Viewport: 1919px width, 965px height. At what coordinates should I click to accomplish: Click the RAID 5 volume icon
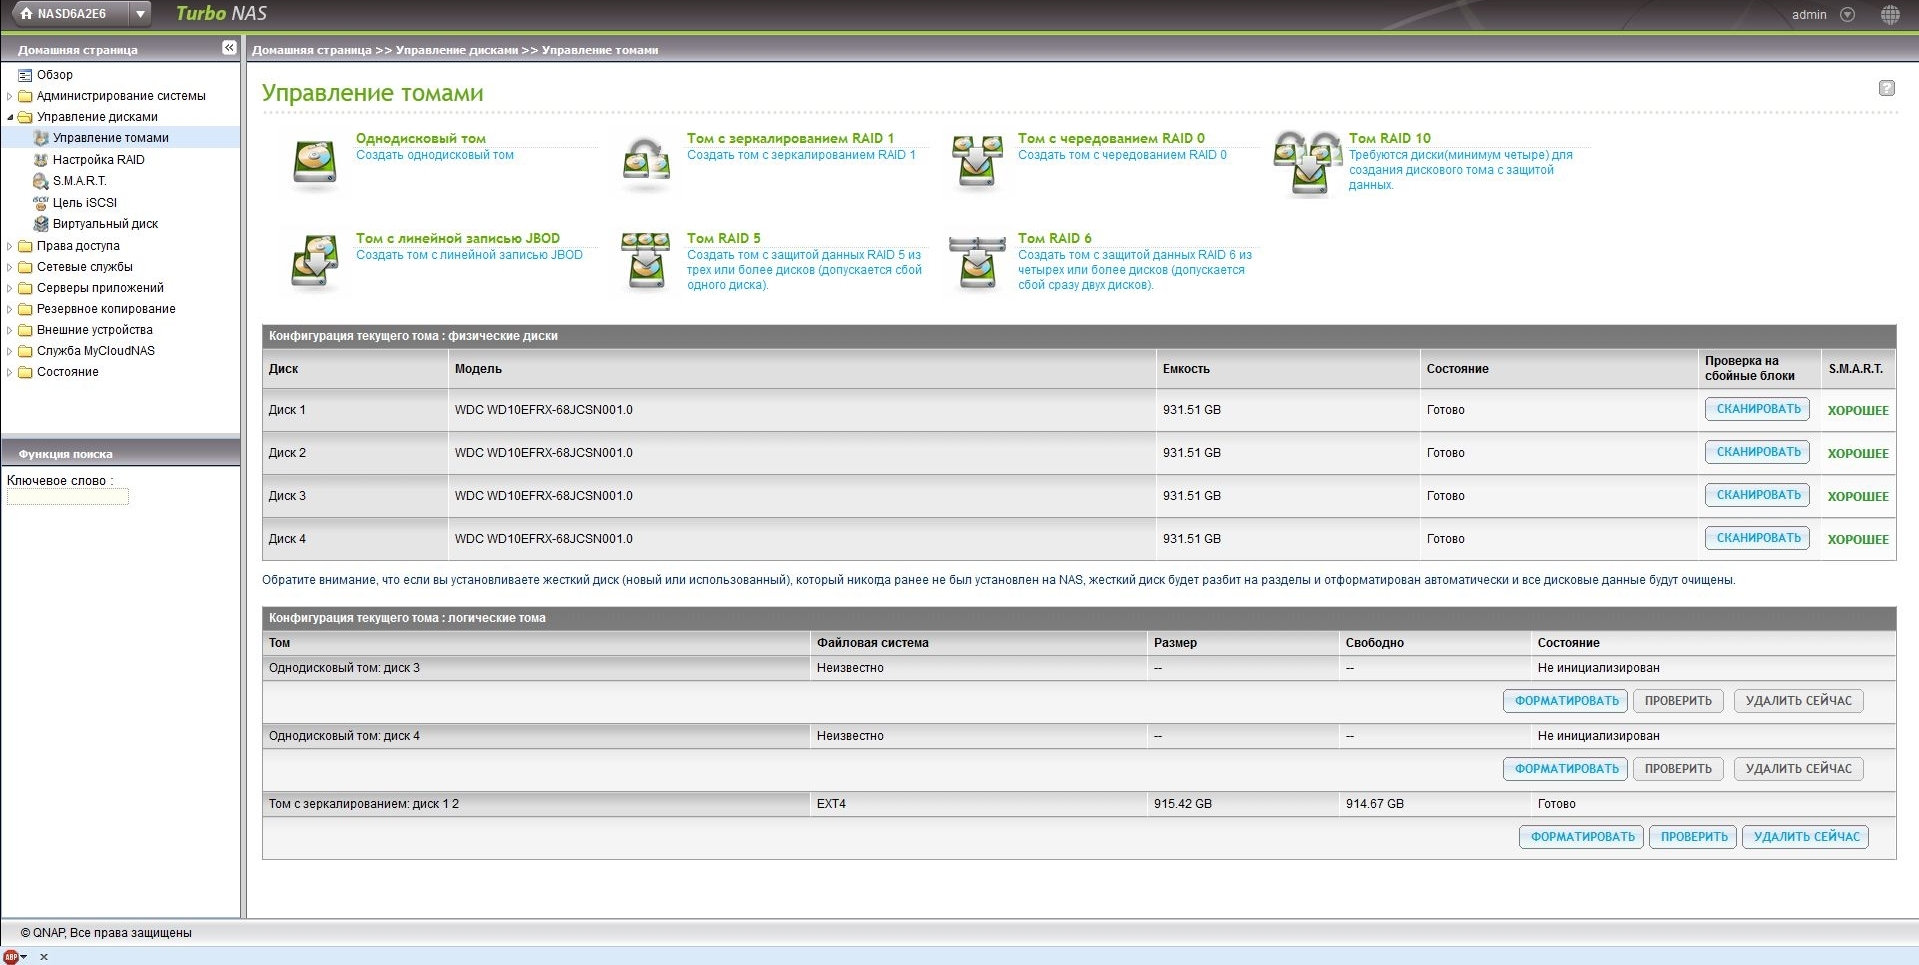pos(646,262)
